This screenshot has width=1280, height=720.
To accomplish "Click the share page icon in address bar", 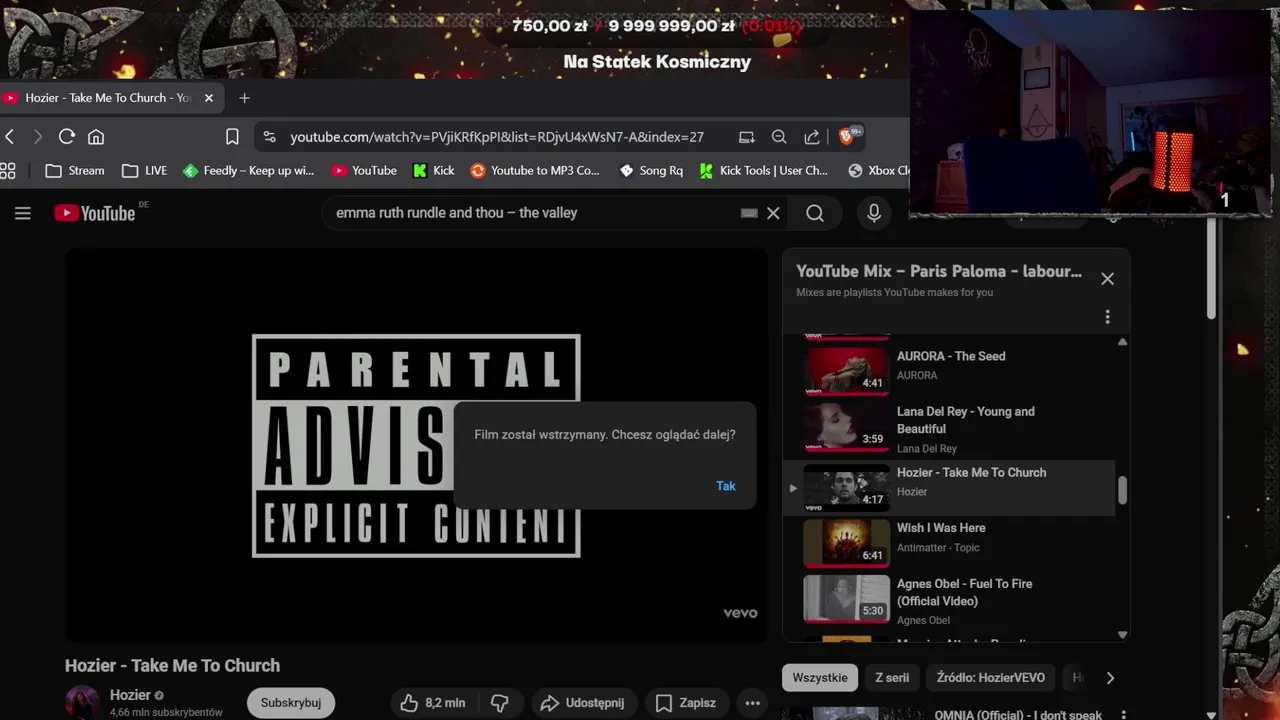I will [812, 137].
